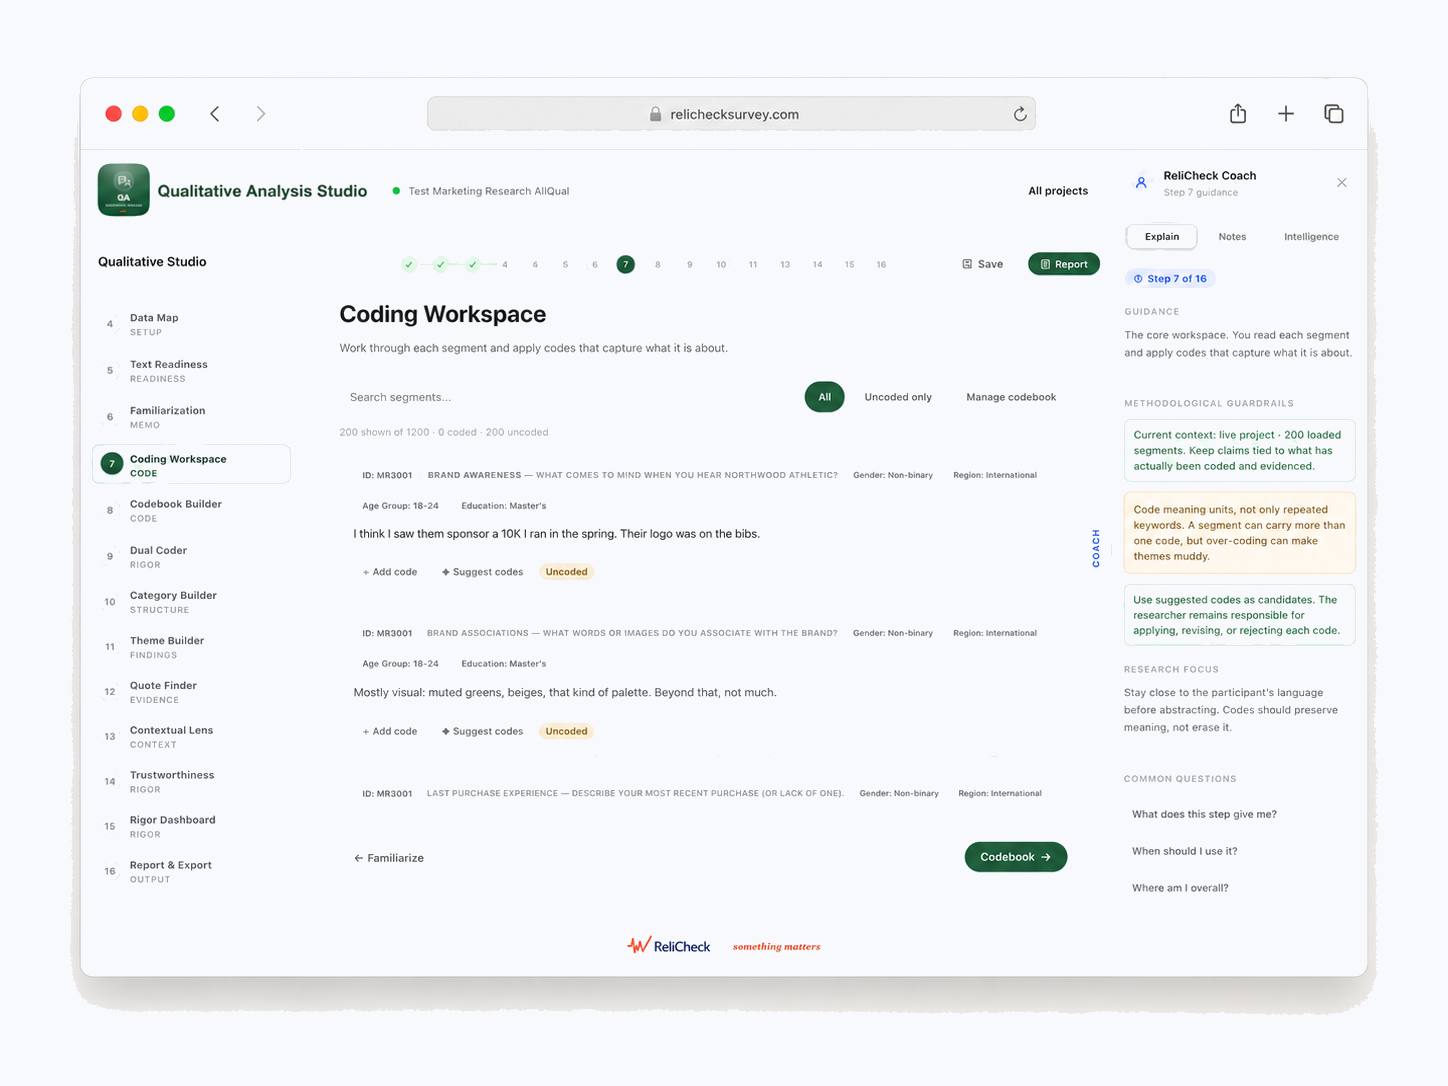Viewport: 1448px width, 1086px height.
Task: Add code to the Brand Associations segment
Action: click(x=390, y=731)
